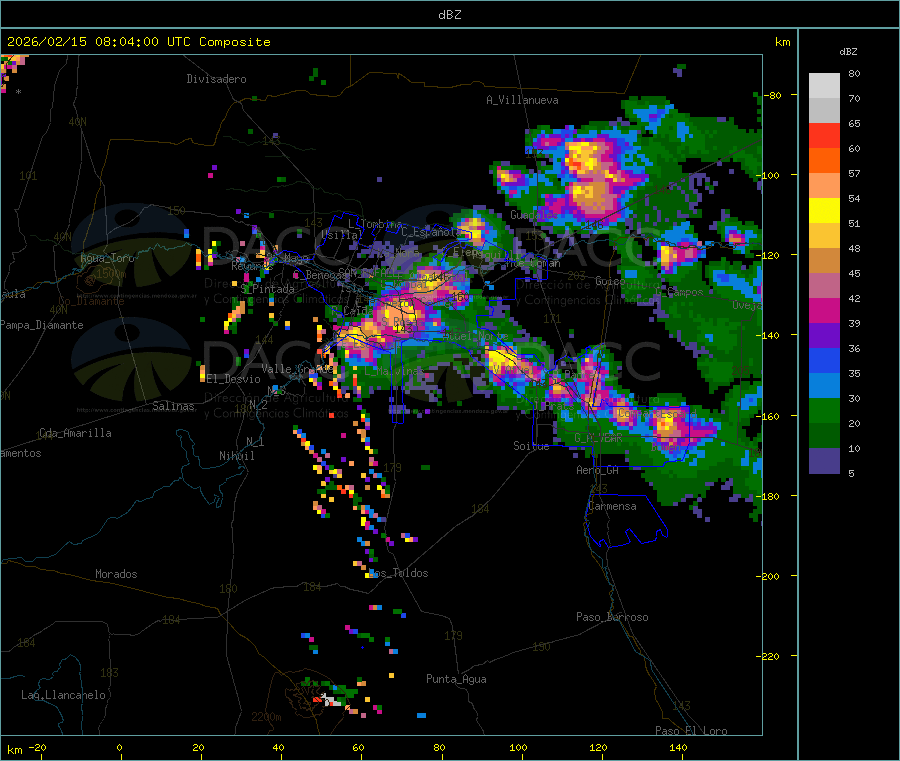
Task: Click the Morados map label
Action: [x=116, y=574]
